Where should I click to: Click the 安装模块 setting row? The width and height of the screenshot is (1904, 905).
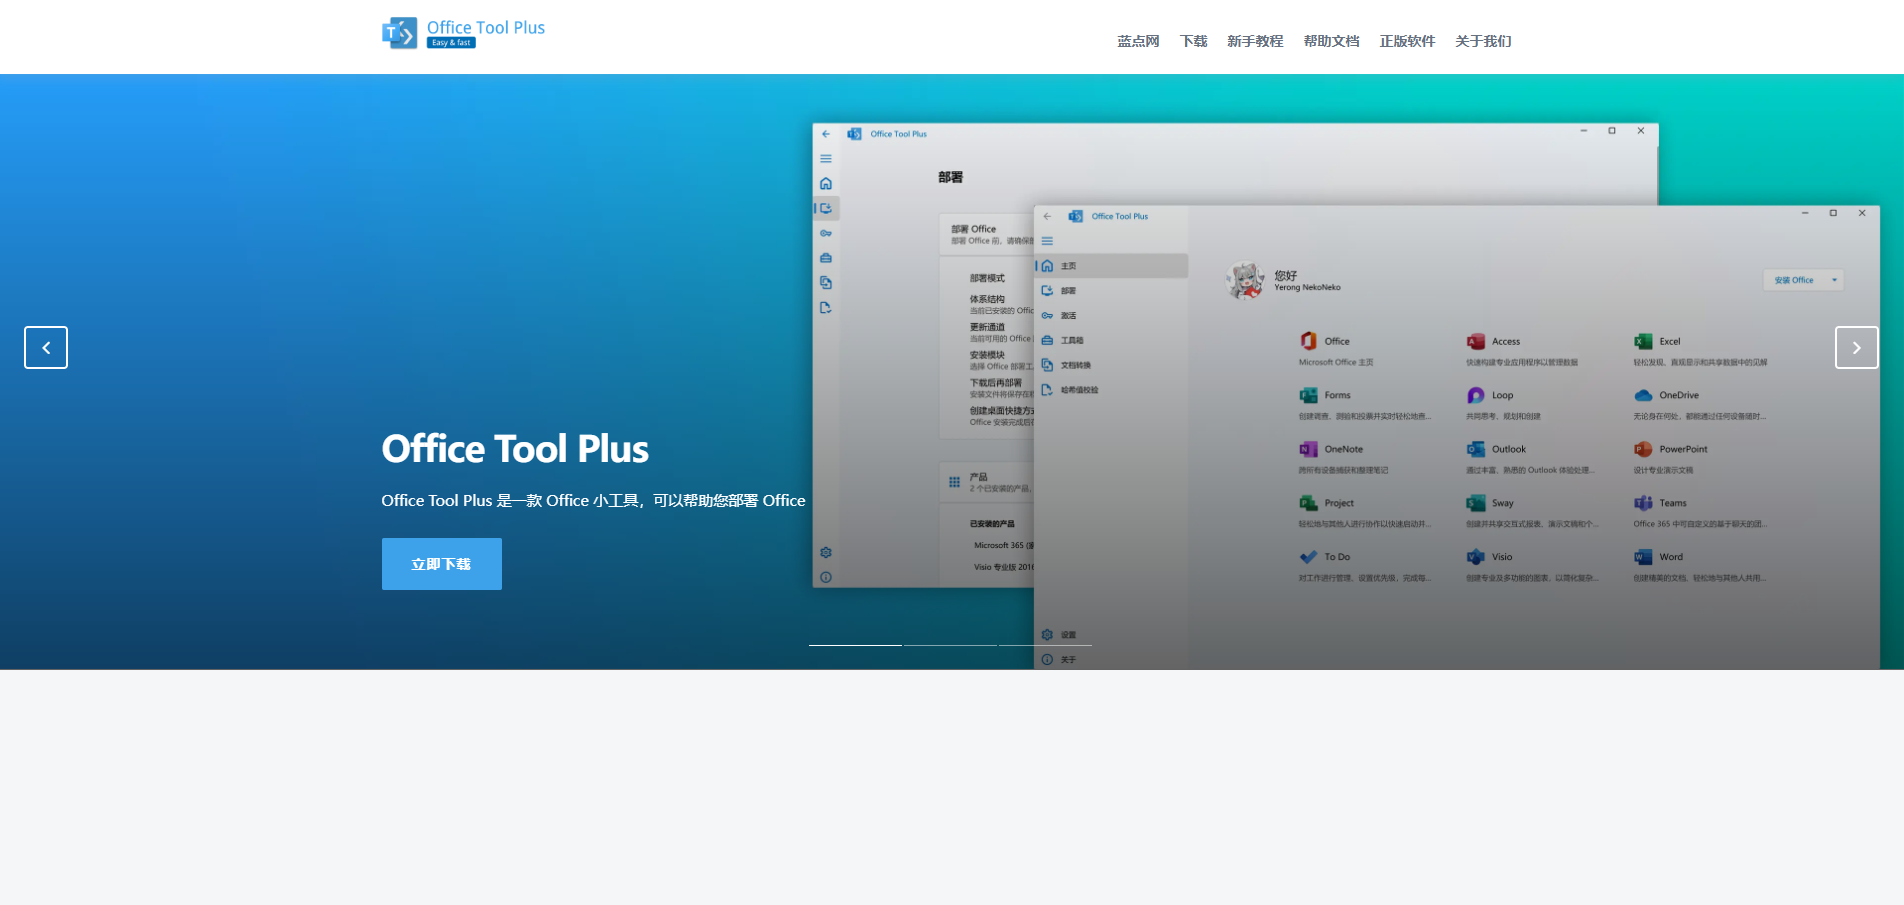point(1001,361)
